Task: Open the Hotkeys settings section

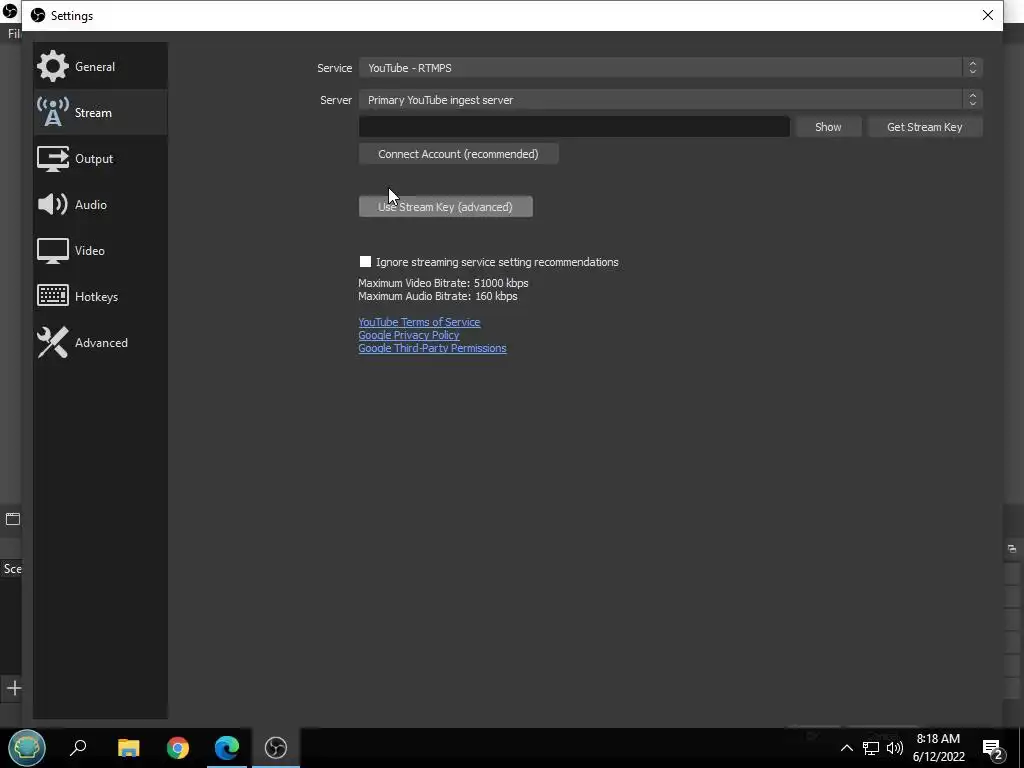Action: 101,296
